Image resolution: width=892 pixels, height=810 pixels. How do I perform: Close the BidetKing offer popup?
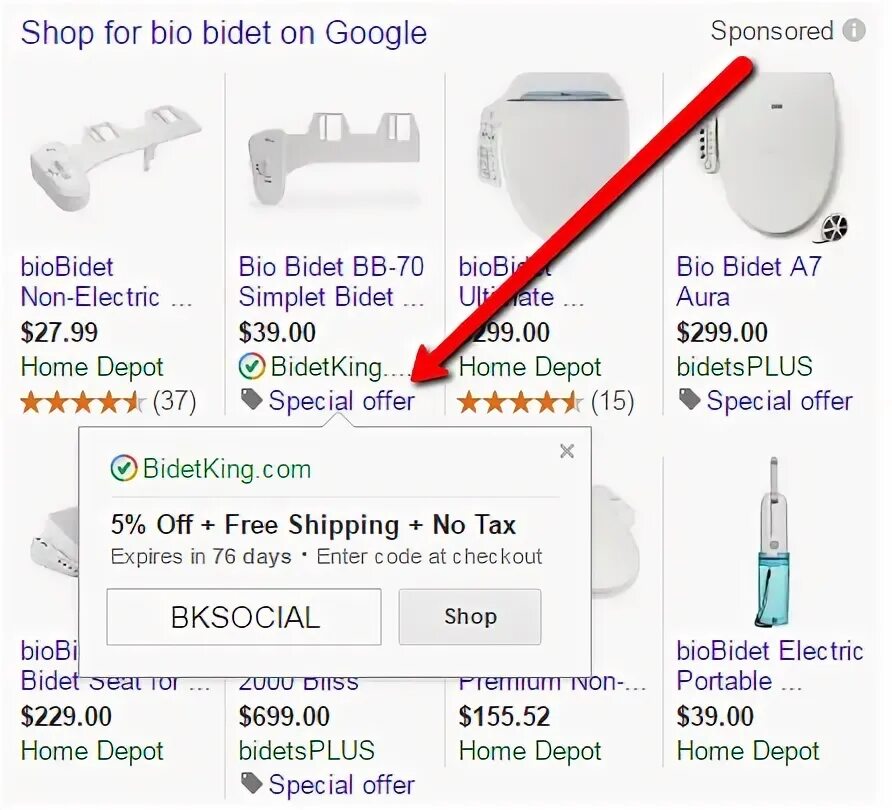coord(567,451)
